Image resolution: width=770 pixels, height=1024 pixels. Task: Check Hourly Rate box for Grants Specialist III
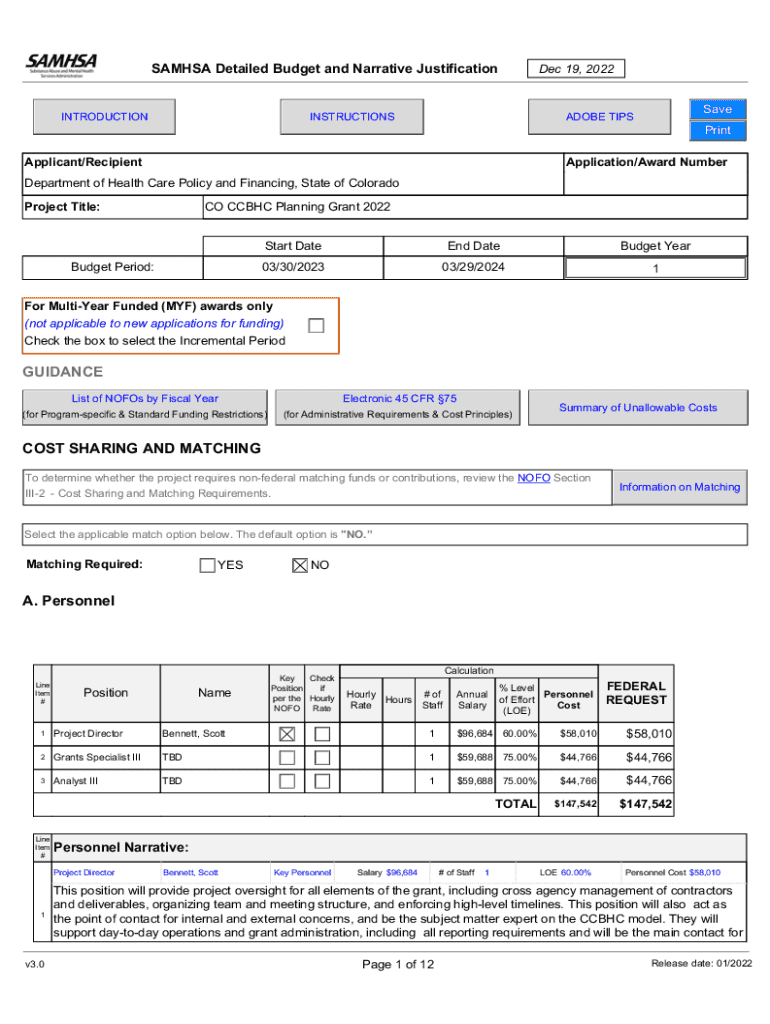tap(322, 757)
